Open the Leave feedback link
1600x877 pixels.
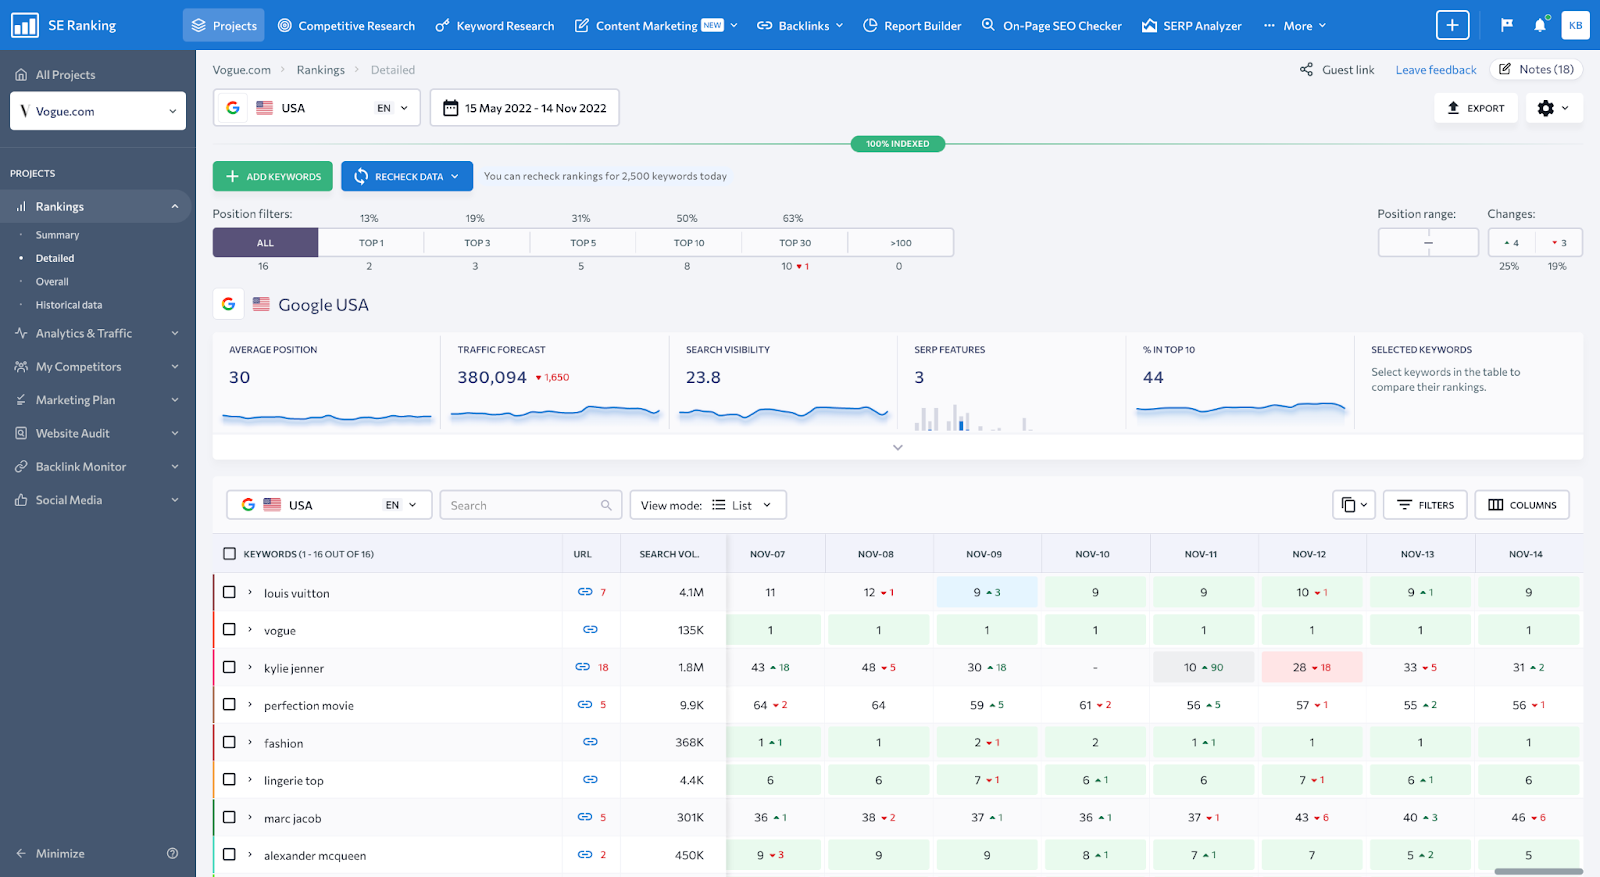pos(1435,70)
